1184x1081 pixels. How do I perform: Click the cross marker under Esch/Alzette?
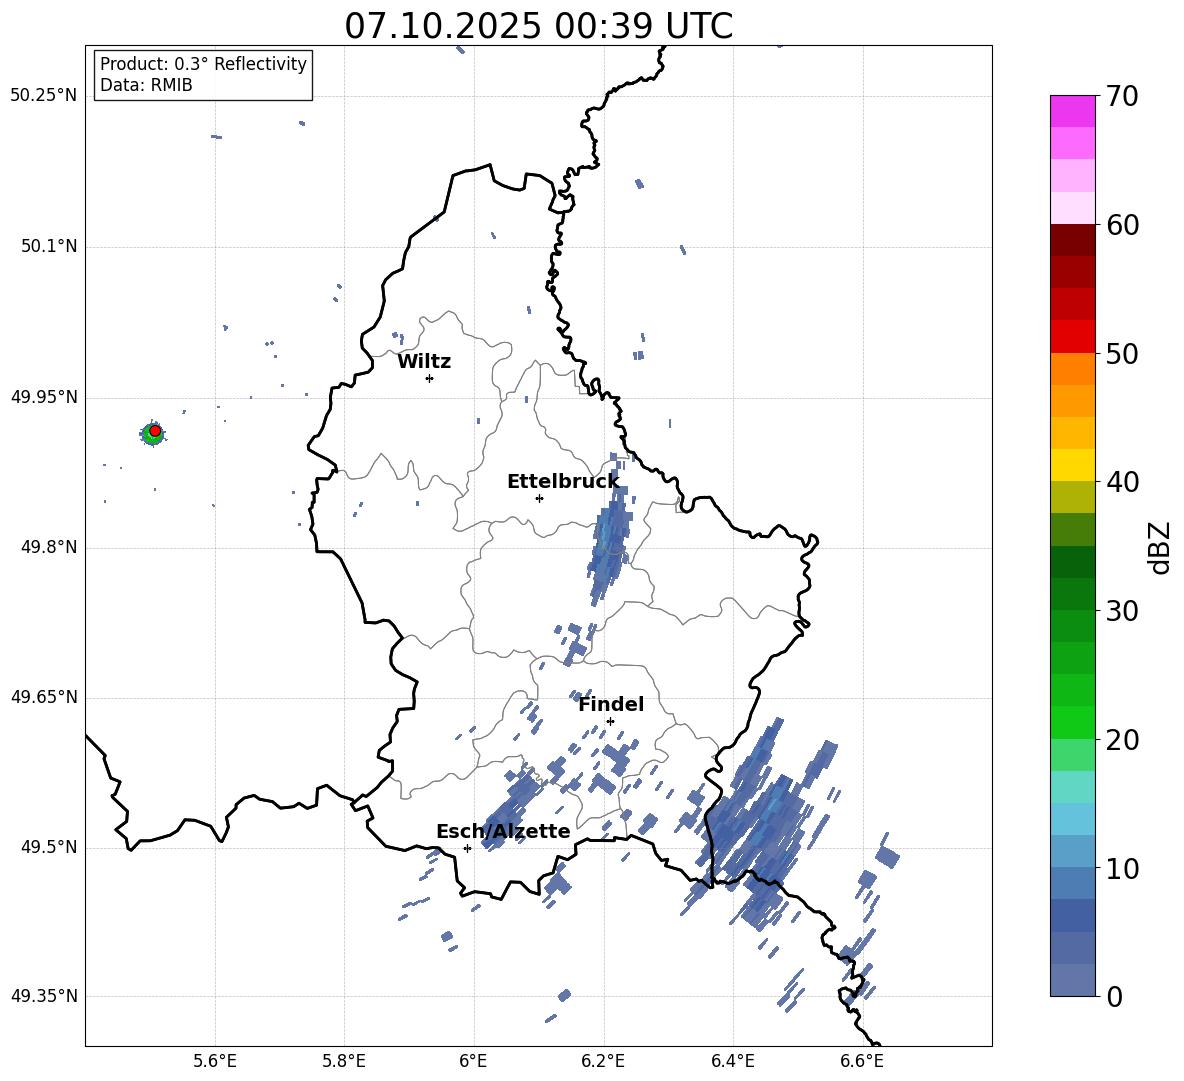coord(467,848)
